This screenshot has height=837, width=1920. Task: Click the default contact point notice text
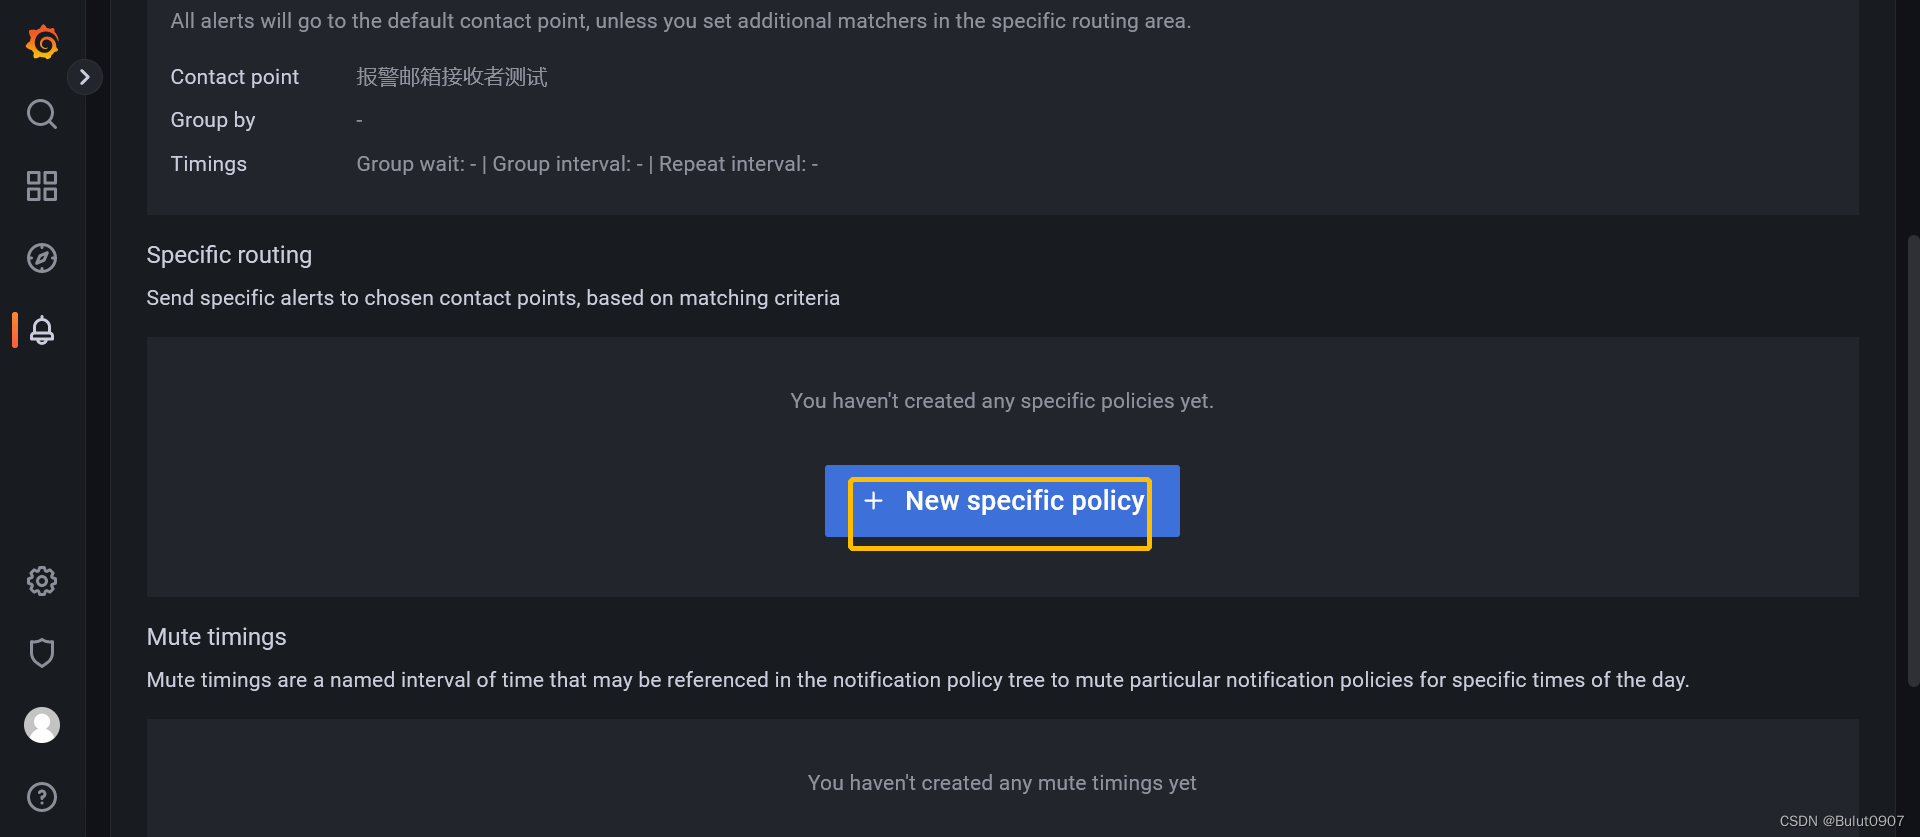tap(680, 19)
